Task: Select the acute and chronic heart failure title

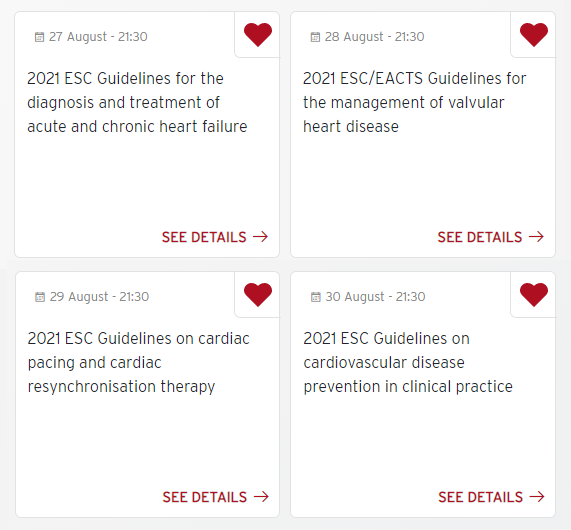Action: pos(137,103)
